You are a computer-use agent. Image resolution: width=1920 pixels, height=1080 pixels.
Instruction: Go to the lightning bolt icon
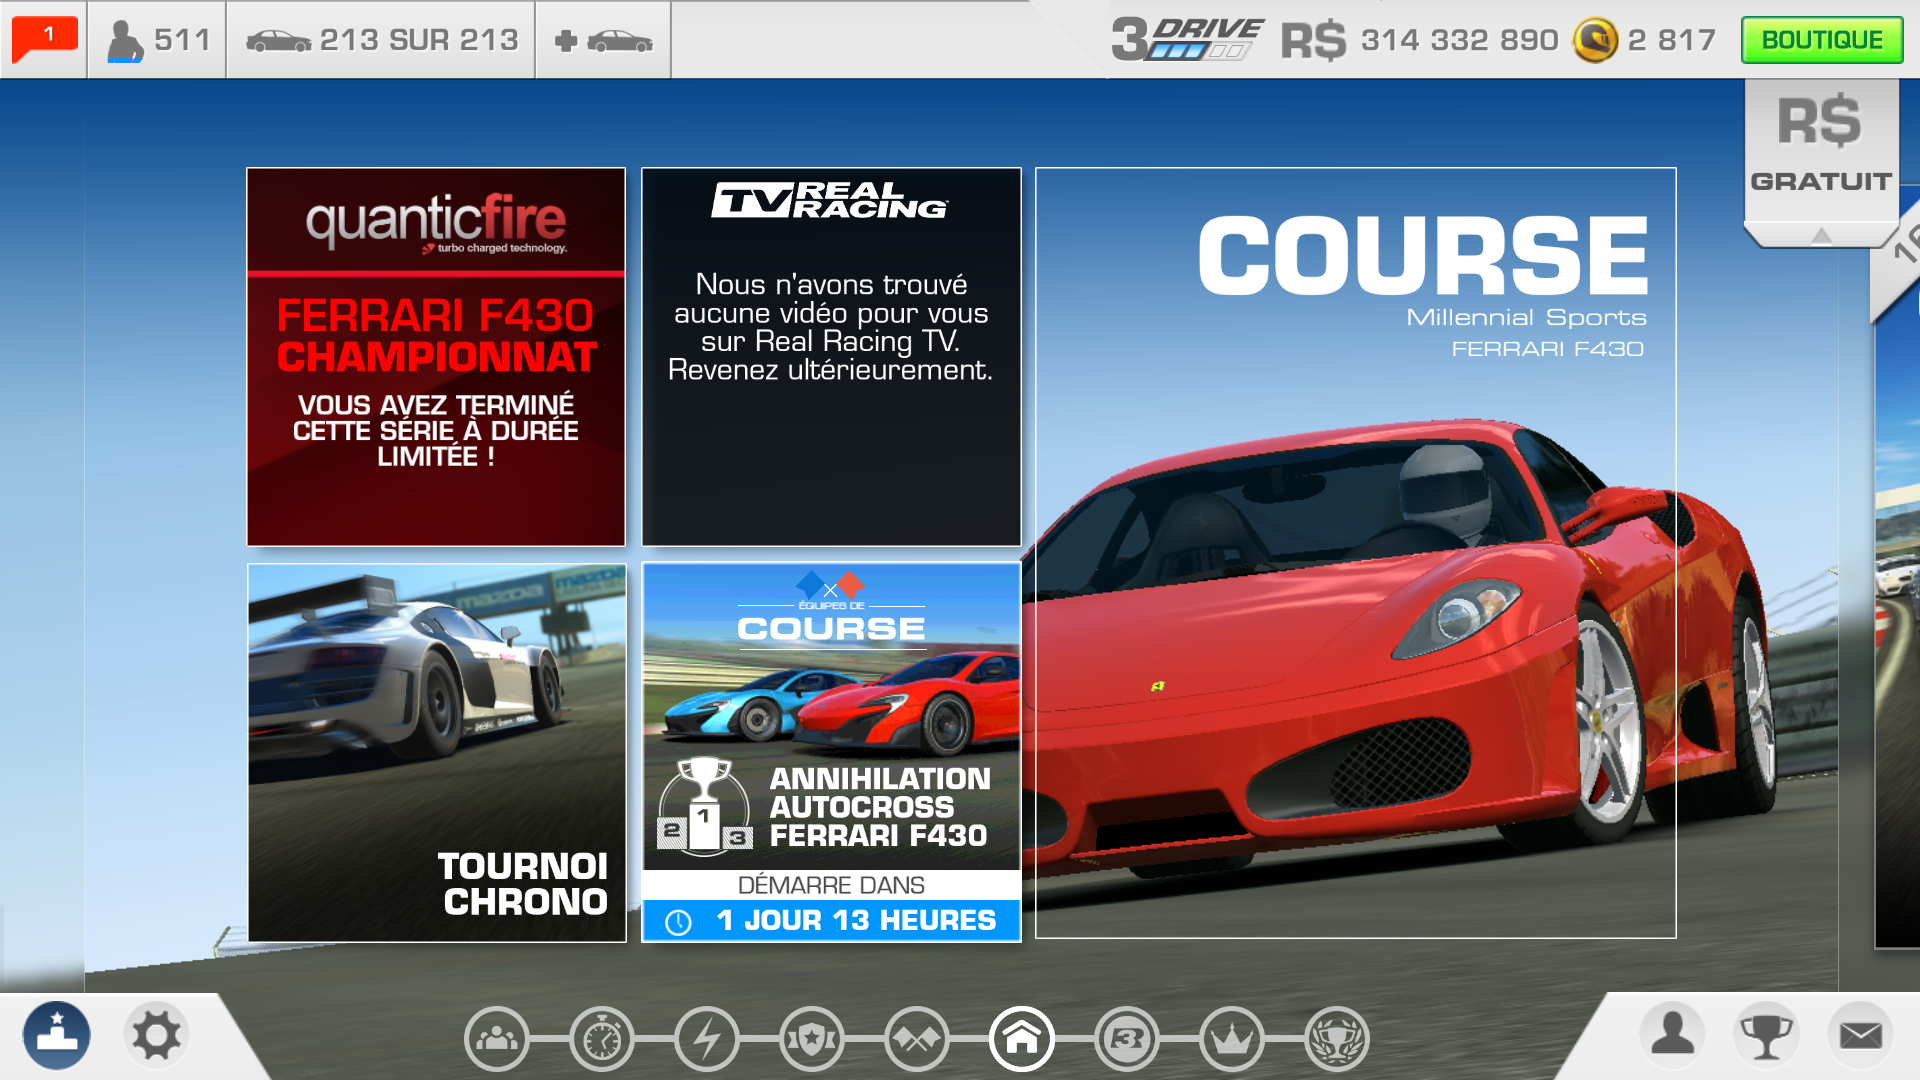[707, 1039]
